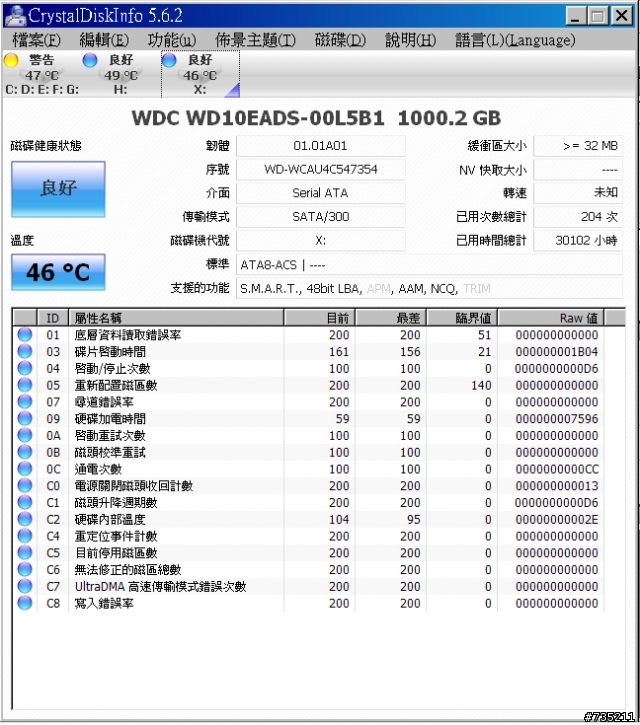Viewport: 640px width, 725px height.
Task: Click the blue status icon for X: drive
Action: [x=169, y=60]
